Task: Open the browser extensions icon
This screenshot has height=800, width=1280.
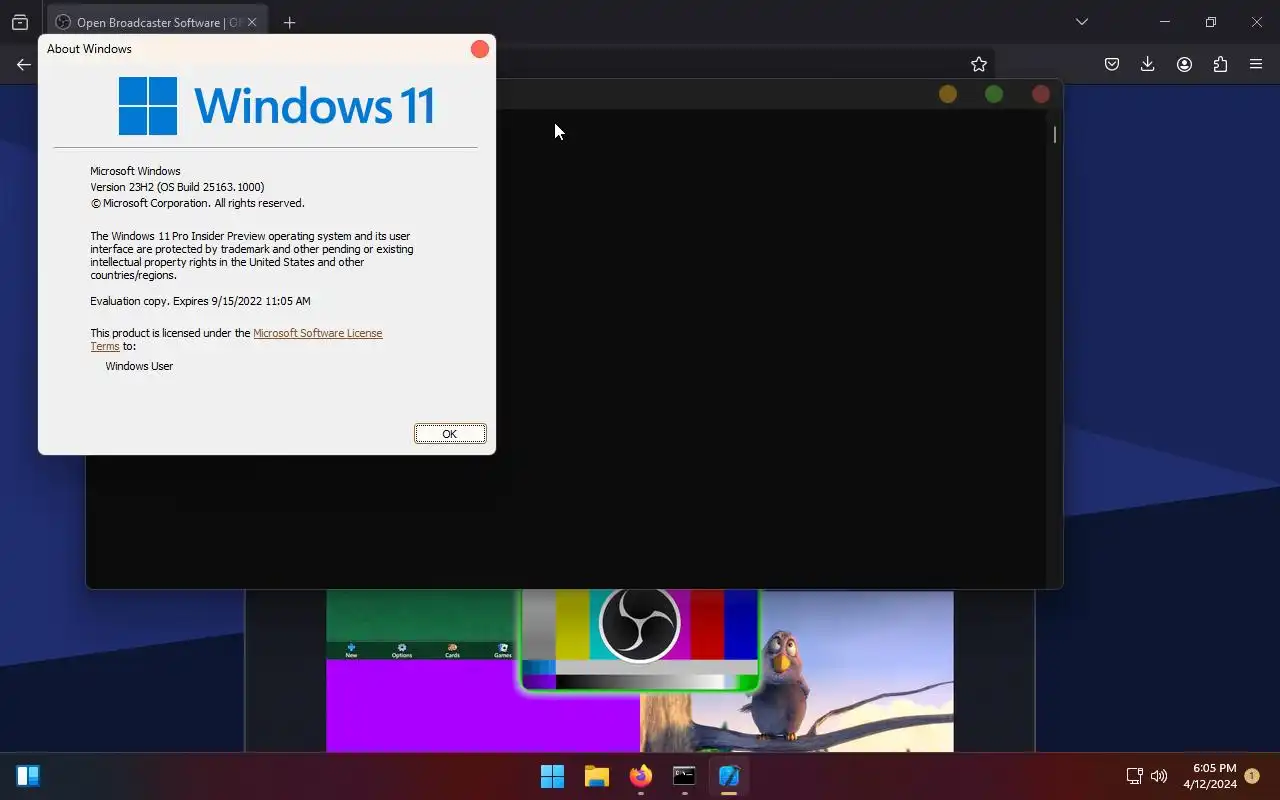Action: click(x=1220, y=64)
